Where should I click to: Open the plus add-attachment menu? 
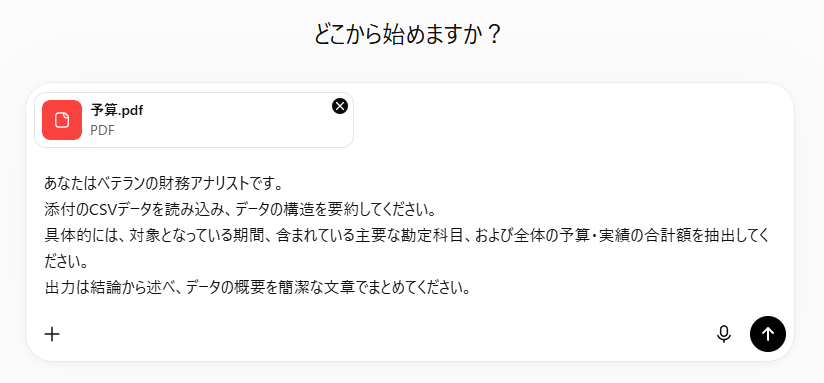pyautogui.click(x=52, y=334)
